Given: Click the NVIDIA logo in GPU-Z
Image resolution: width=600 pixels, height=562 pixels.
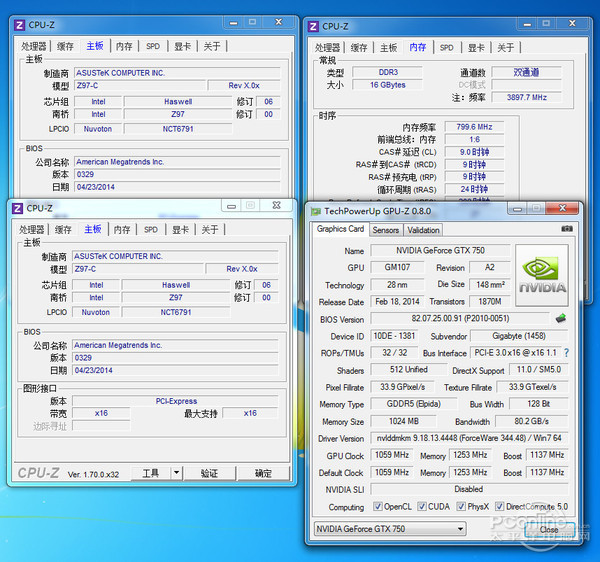Looking at the screenshot, I should [541, 275].
